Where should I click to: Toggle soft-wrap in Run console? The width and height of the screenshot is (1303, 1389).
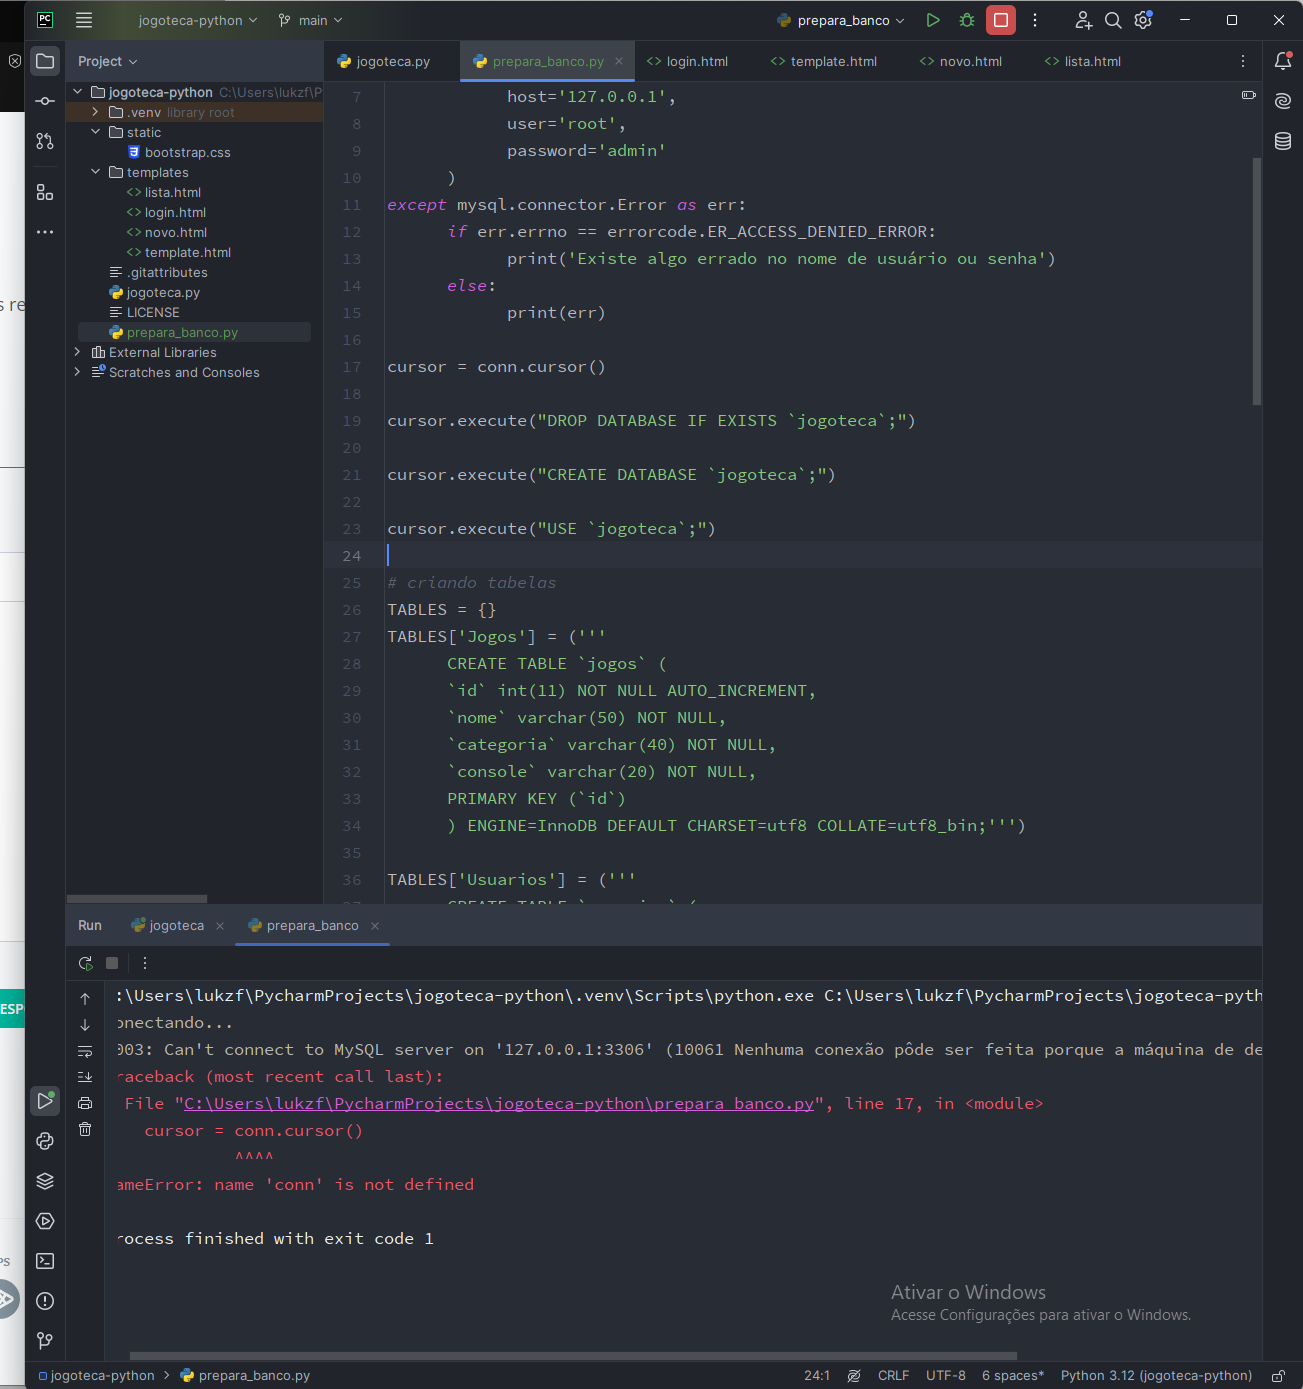click(85, 1051)
